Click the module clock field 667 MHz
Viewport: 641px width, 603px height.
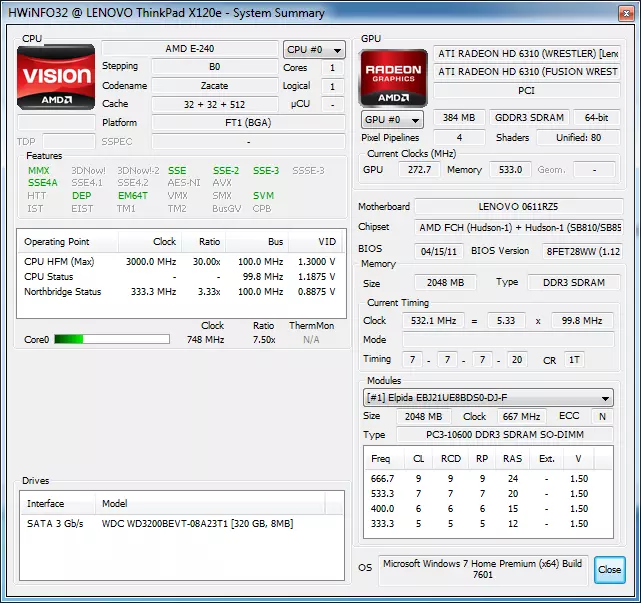click(521, 417)
